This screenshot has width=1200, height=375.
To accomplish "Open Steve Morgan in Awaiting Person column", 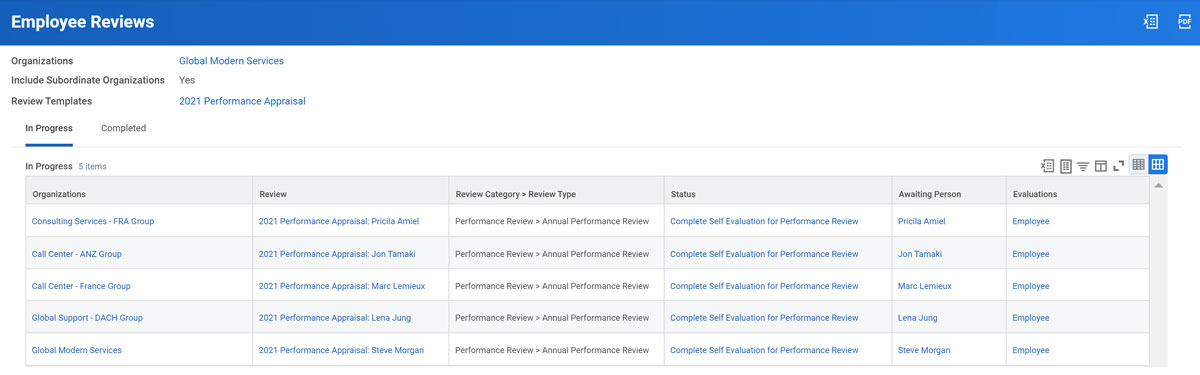I will [x=924, y=350].
